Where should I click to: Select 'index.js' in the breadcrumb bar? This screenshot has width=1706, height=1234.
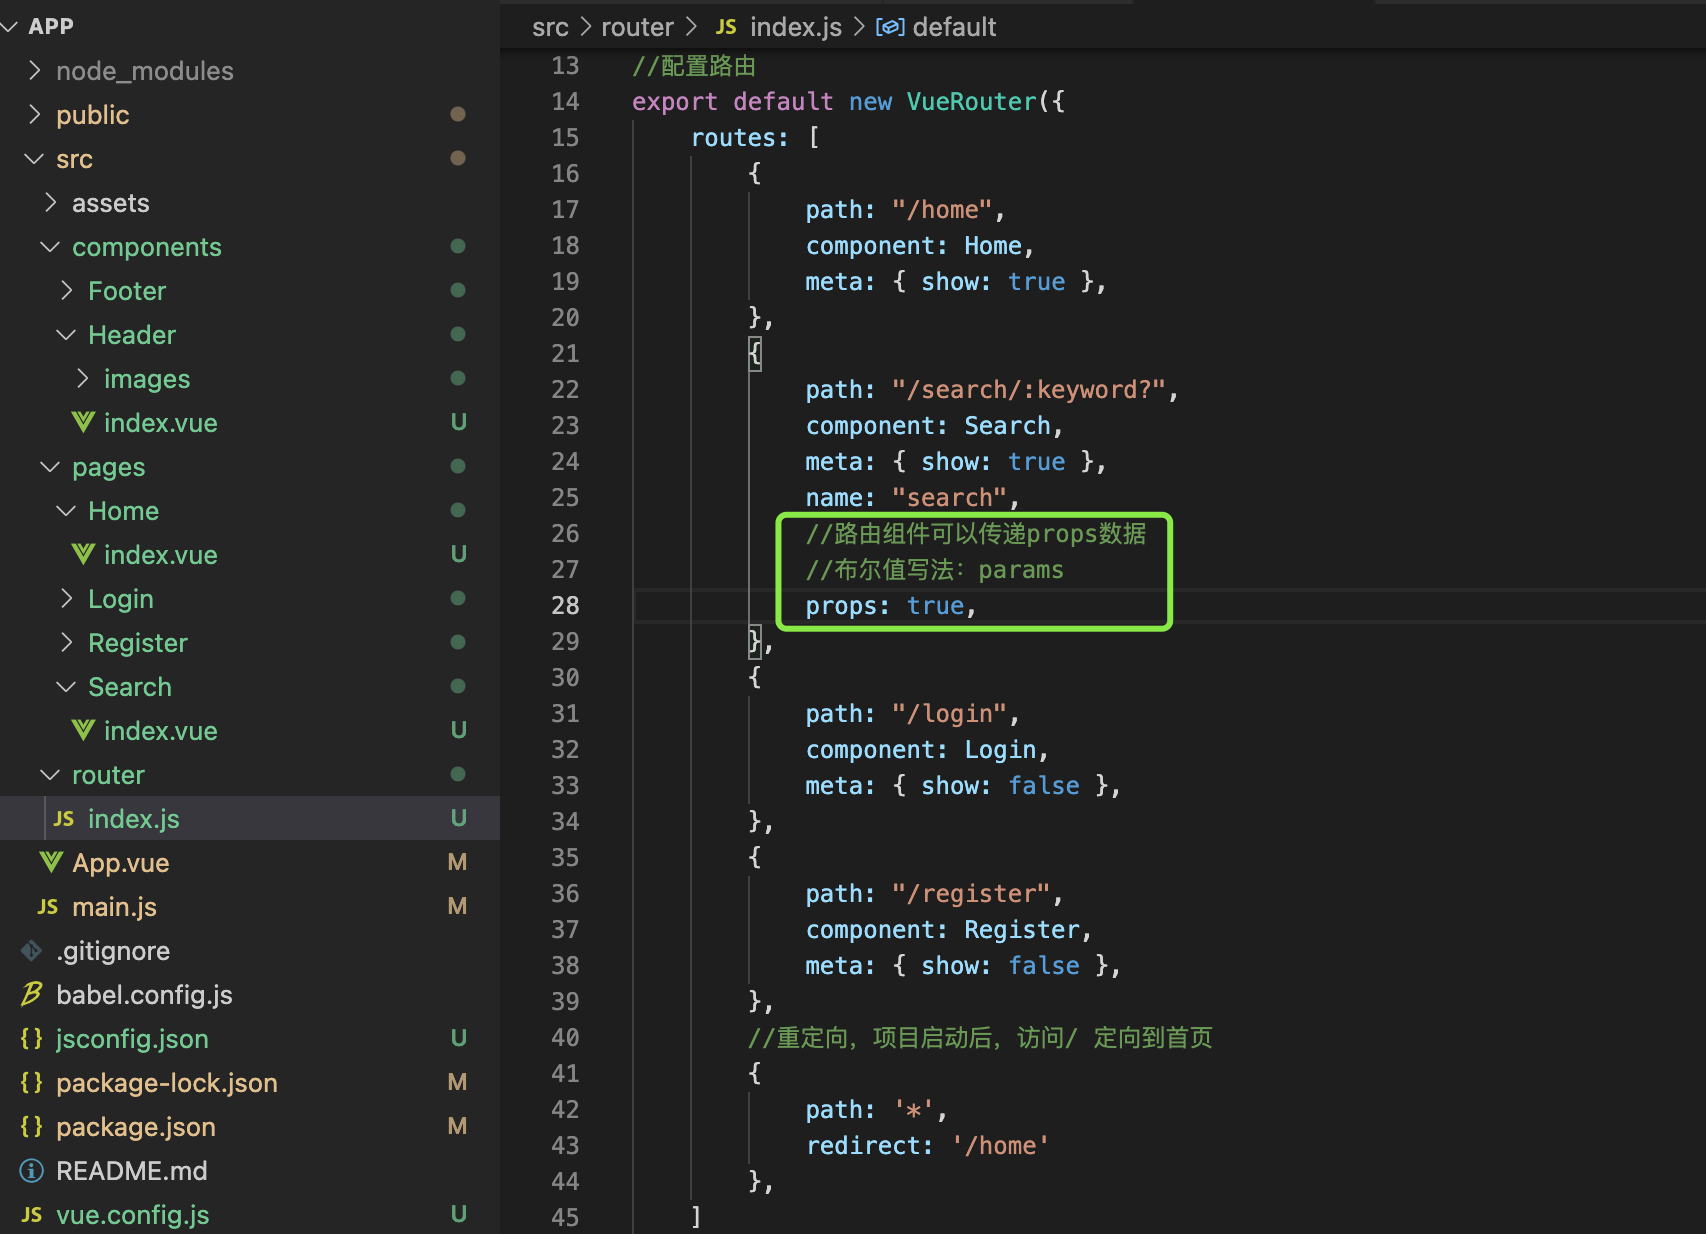coord(796,27)
